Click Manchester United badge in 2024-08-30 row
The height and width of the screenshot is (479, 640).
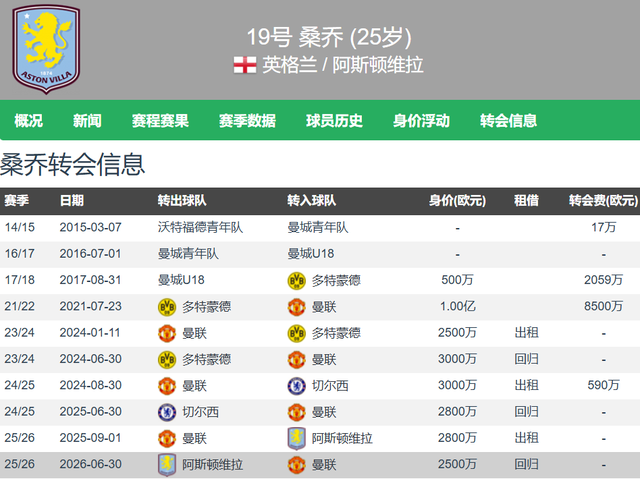coord(167,386)
